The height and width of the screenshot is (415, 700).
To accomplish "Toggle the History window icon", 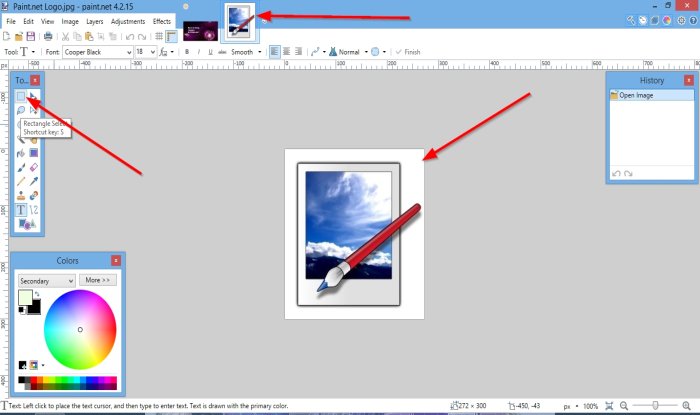I will [x=643, y=20].
